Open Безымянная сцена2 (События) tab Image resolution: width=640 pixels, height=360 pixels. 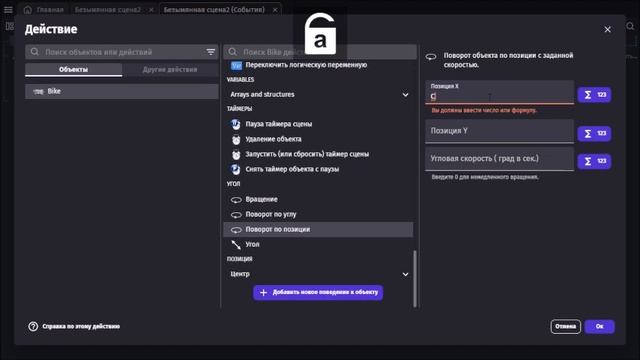click(214, 9)
